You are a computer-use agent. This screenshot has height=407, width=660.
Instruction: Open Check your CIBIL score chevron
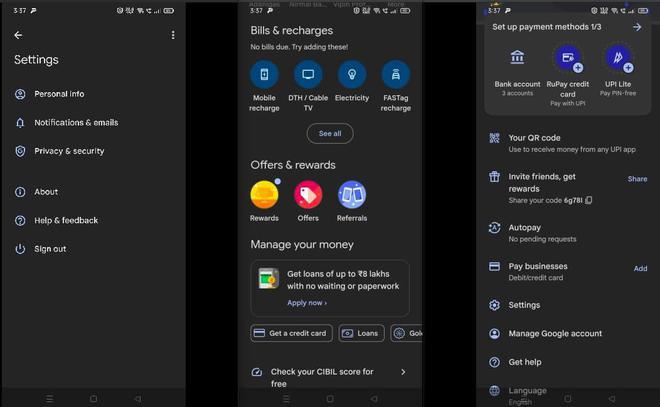(403, 372)
